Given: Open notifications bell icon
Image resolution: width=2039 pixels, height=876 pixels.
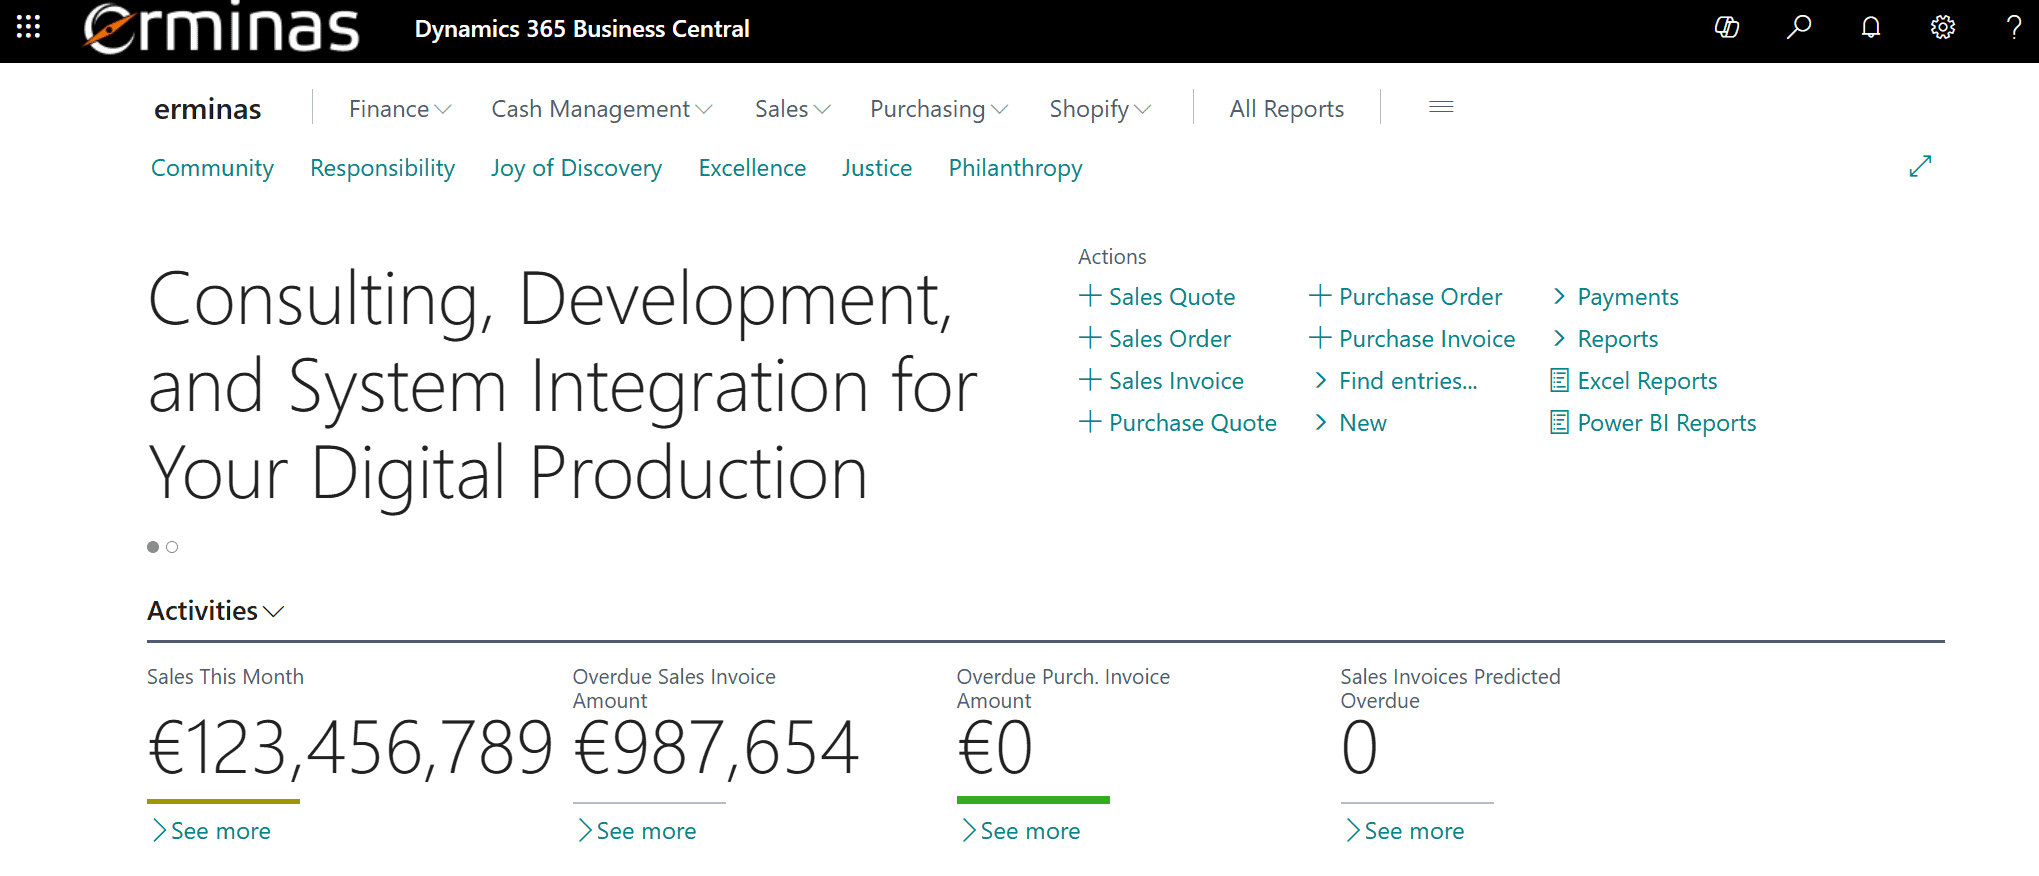Looking at the screenshot, I should [1871, 27].
